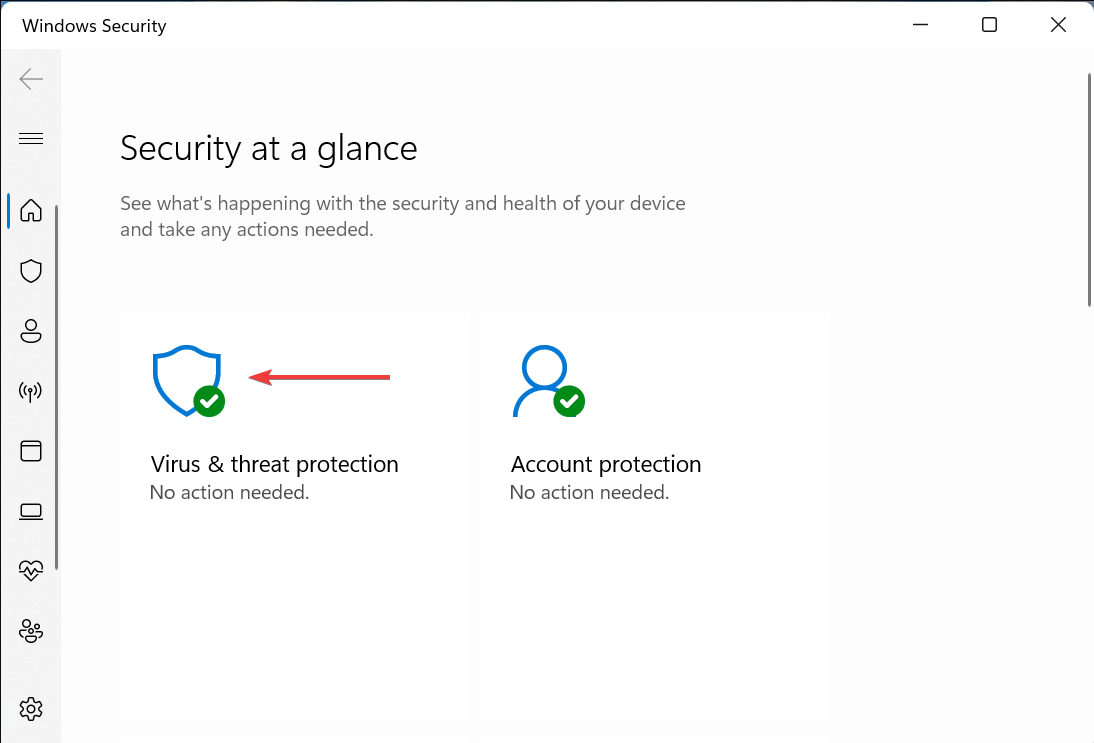The width and height of the screenshot is (1094, 743).
Task: Open Settings gear in sidebar
Action: tap(31, 709)
